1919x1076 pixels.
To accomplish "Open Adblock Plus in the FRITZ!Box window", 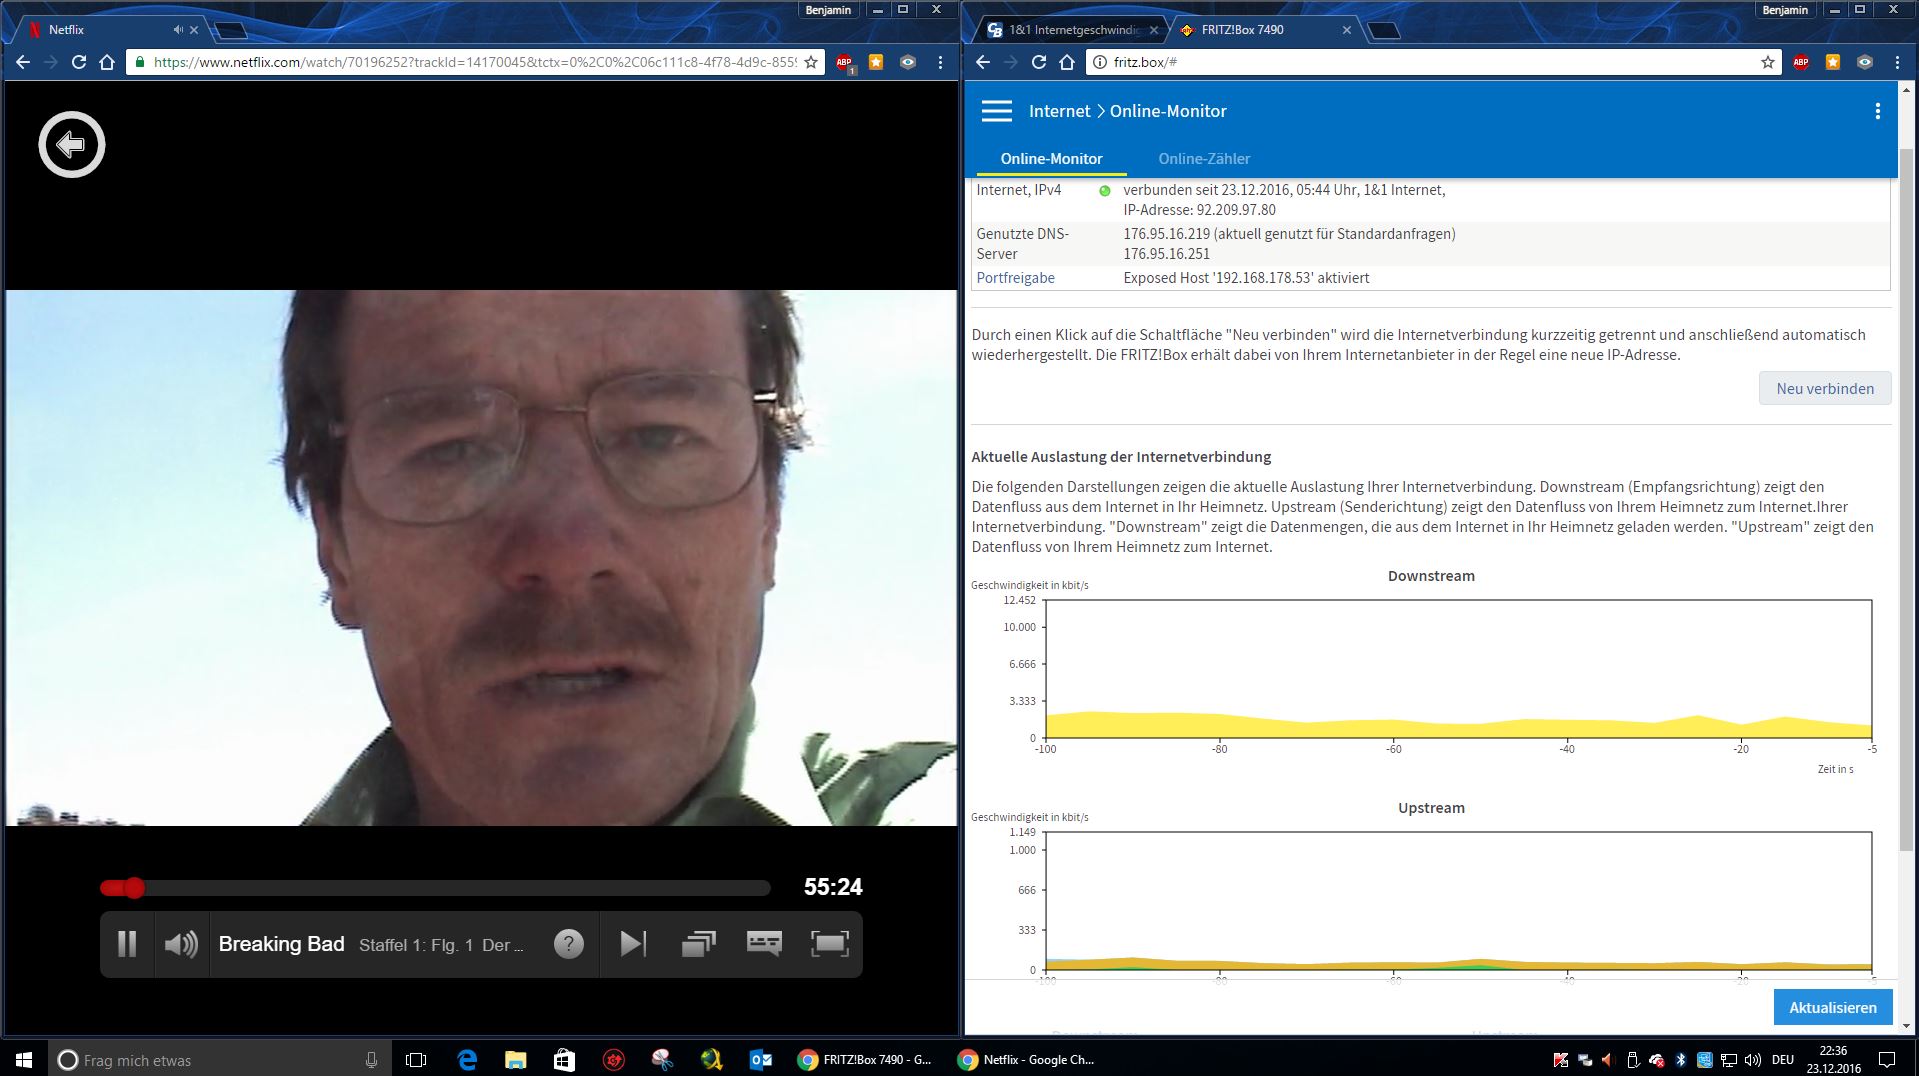I will (1801, 62).
